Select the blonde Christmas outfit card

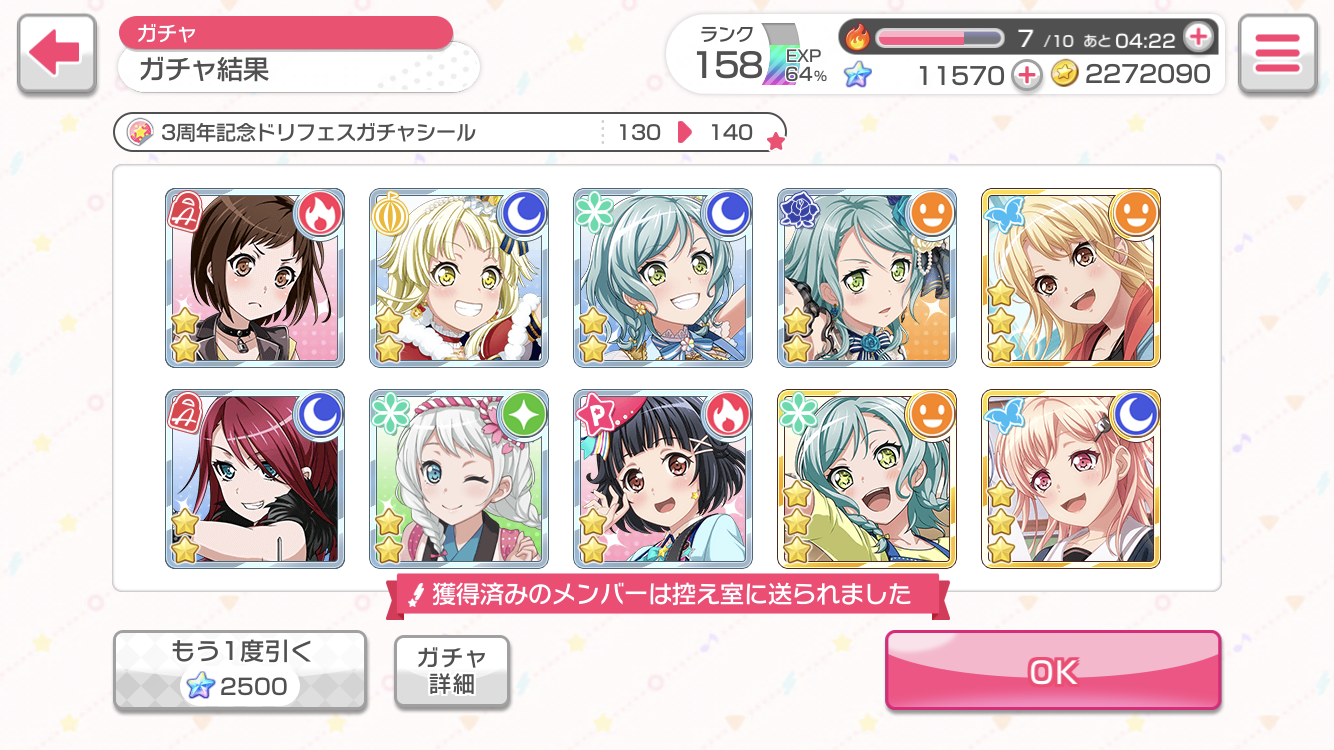click(x=459, y=278)
